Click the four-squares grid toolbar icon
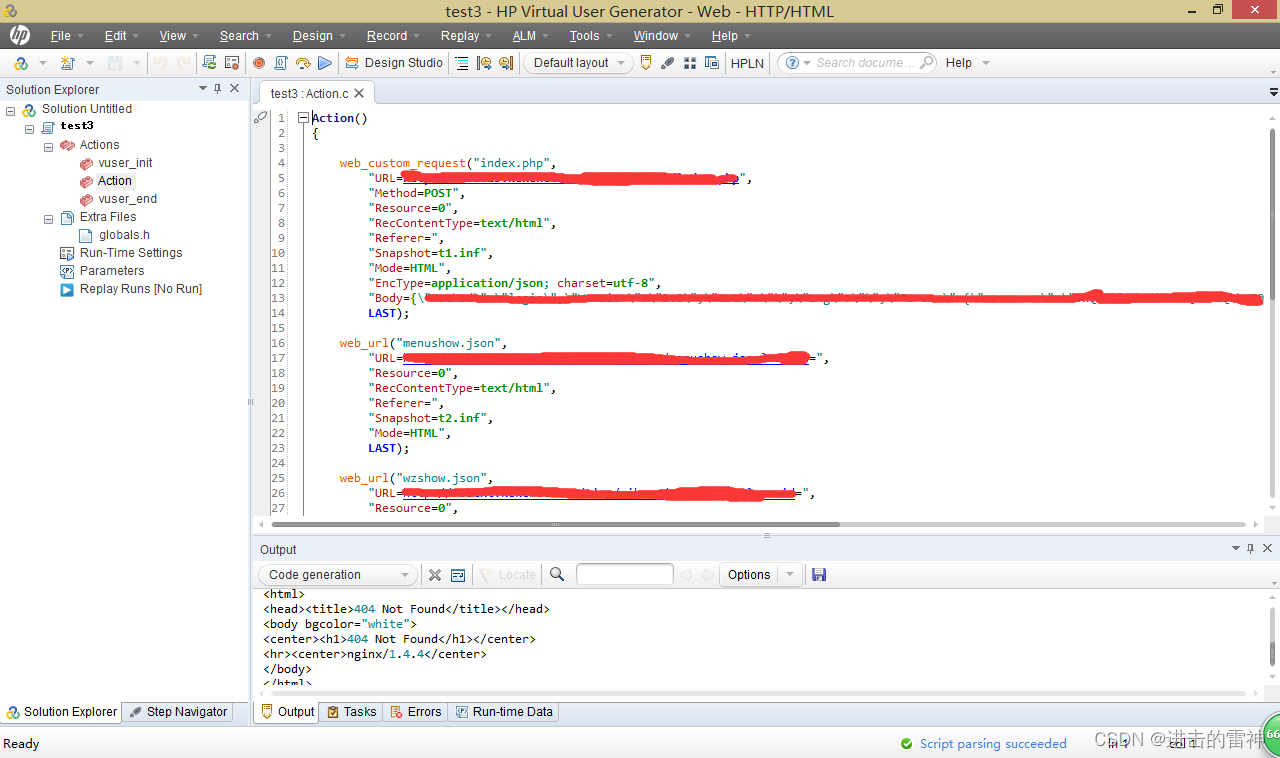 [x=690, y=63]
